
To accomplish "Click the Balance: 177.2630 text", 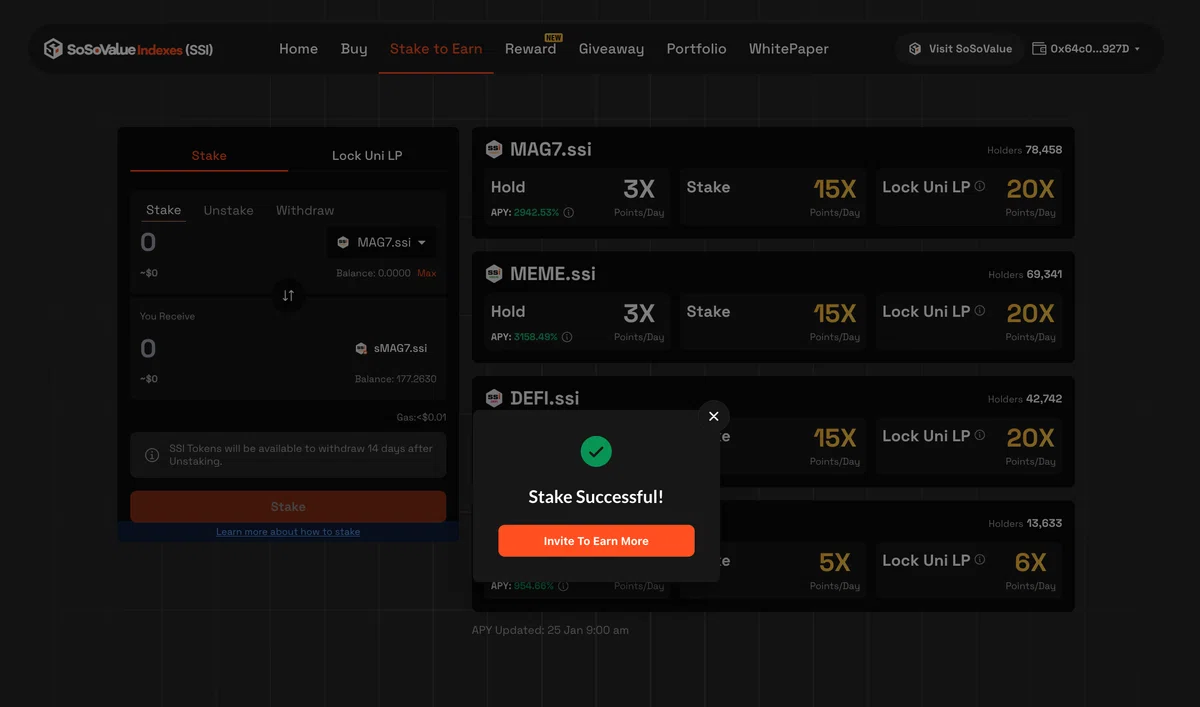I will (395, 379).
